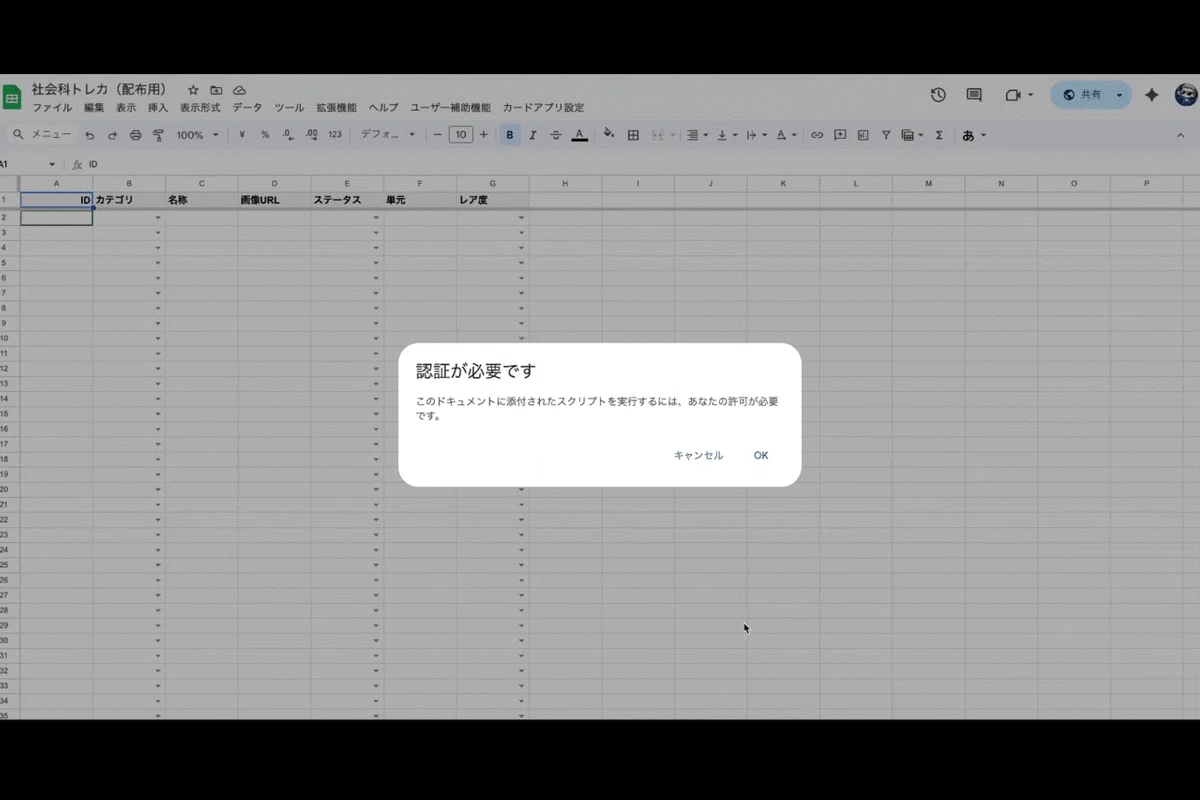Open the table views icon dropdown
The image size is (1200, 800).
[912, 135]
